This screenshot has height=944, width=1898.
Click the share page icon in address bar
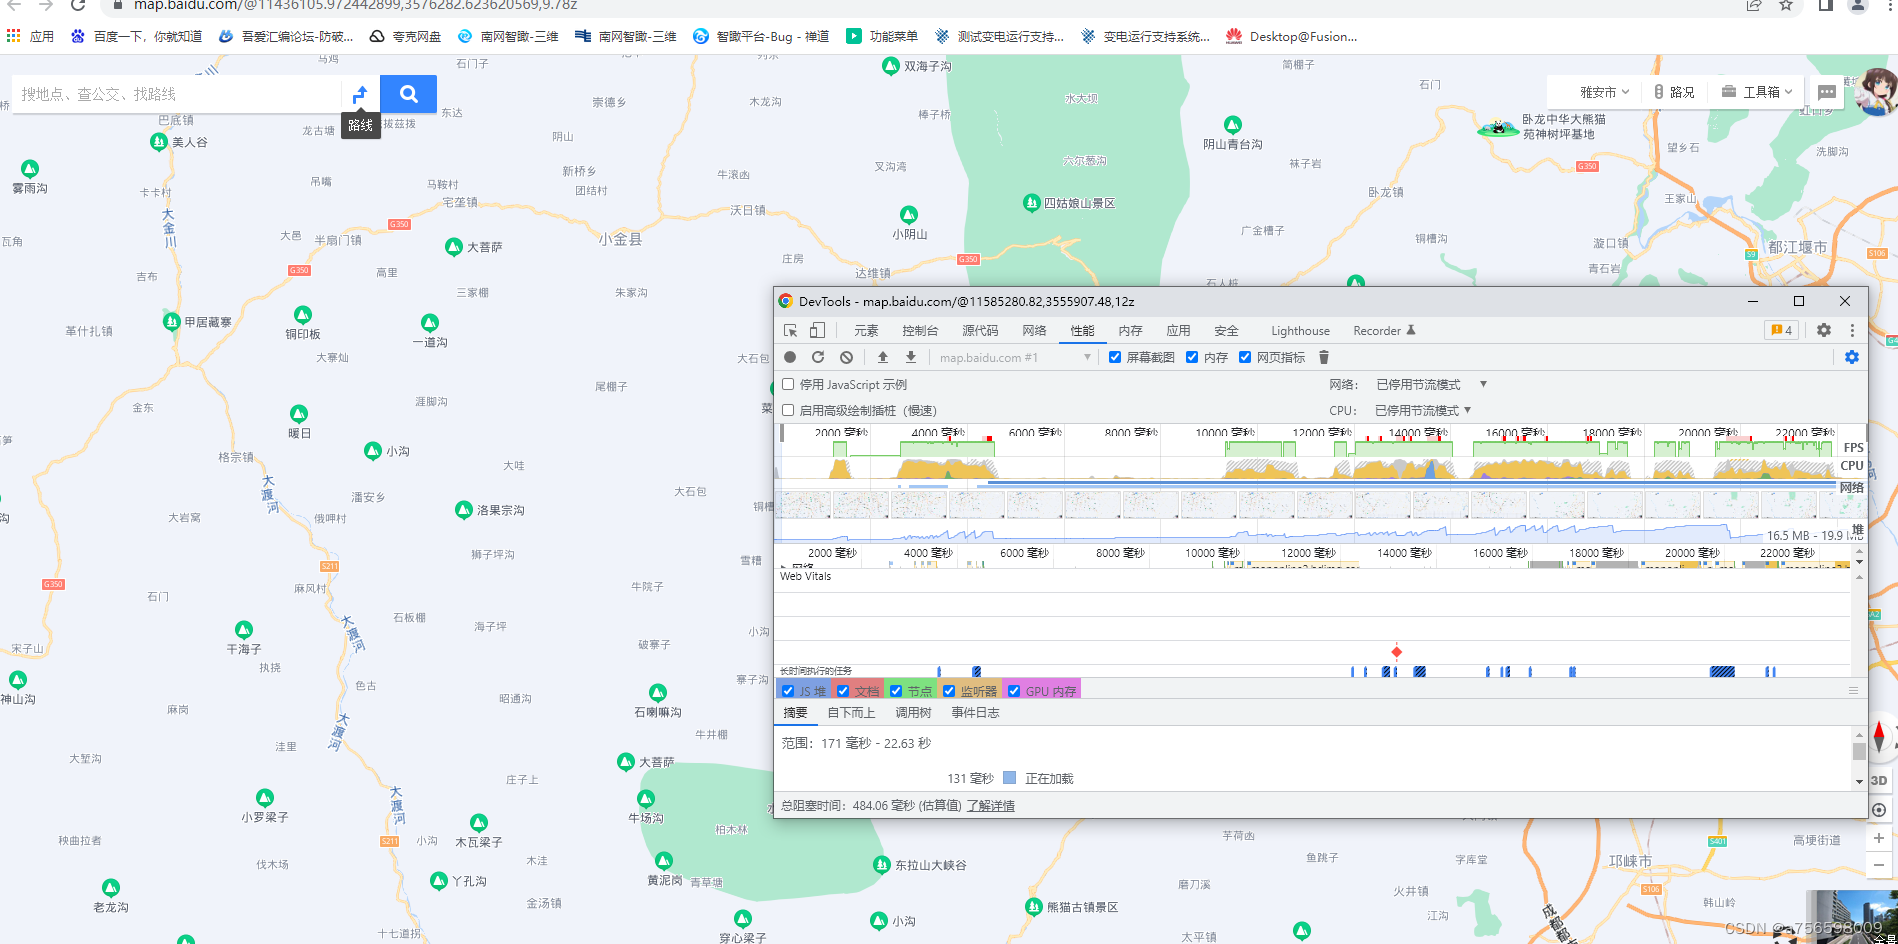pyautogui.click(x=1754, y=5)
